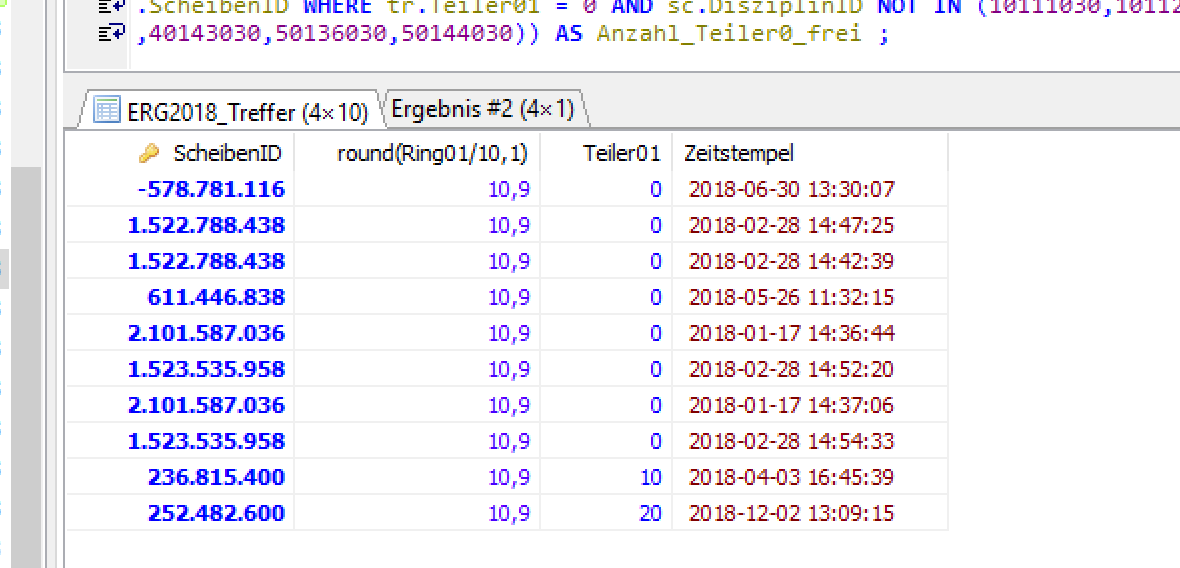Click the Teiler01 column header

[622, 154]
